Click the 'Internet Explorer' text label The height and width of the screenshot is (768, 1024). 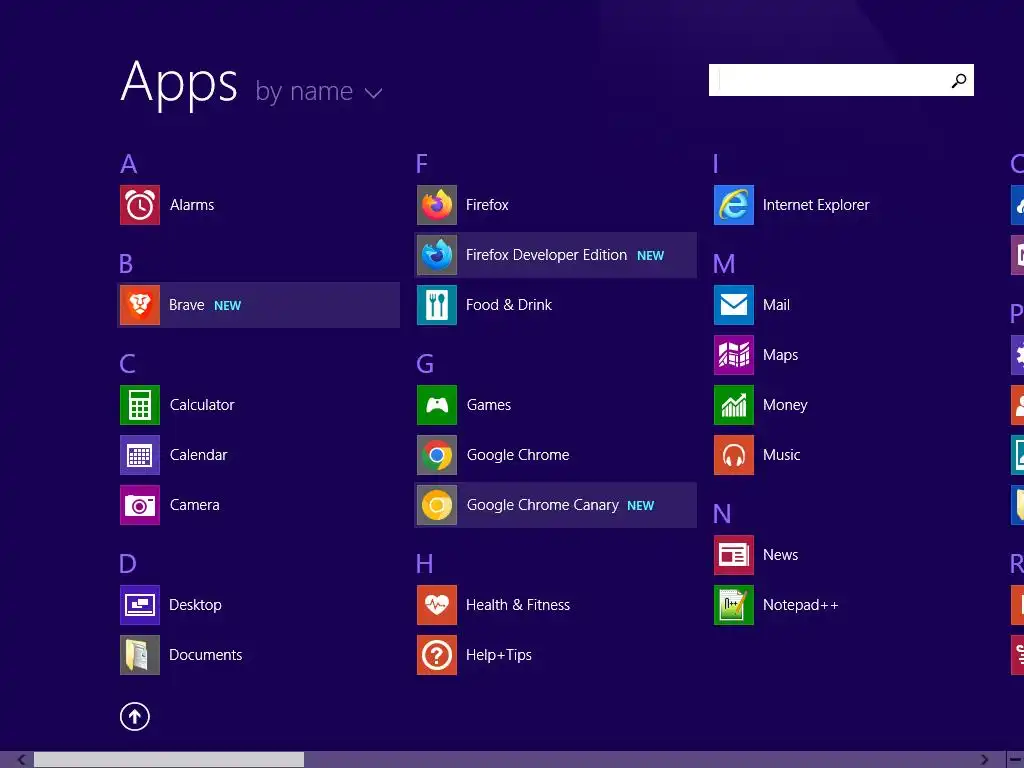[816, 205]
